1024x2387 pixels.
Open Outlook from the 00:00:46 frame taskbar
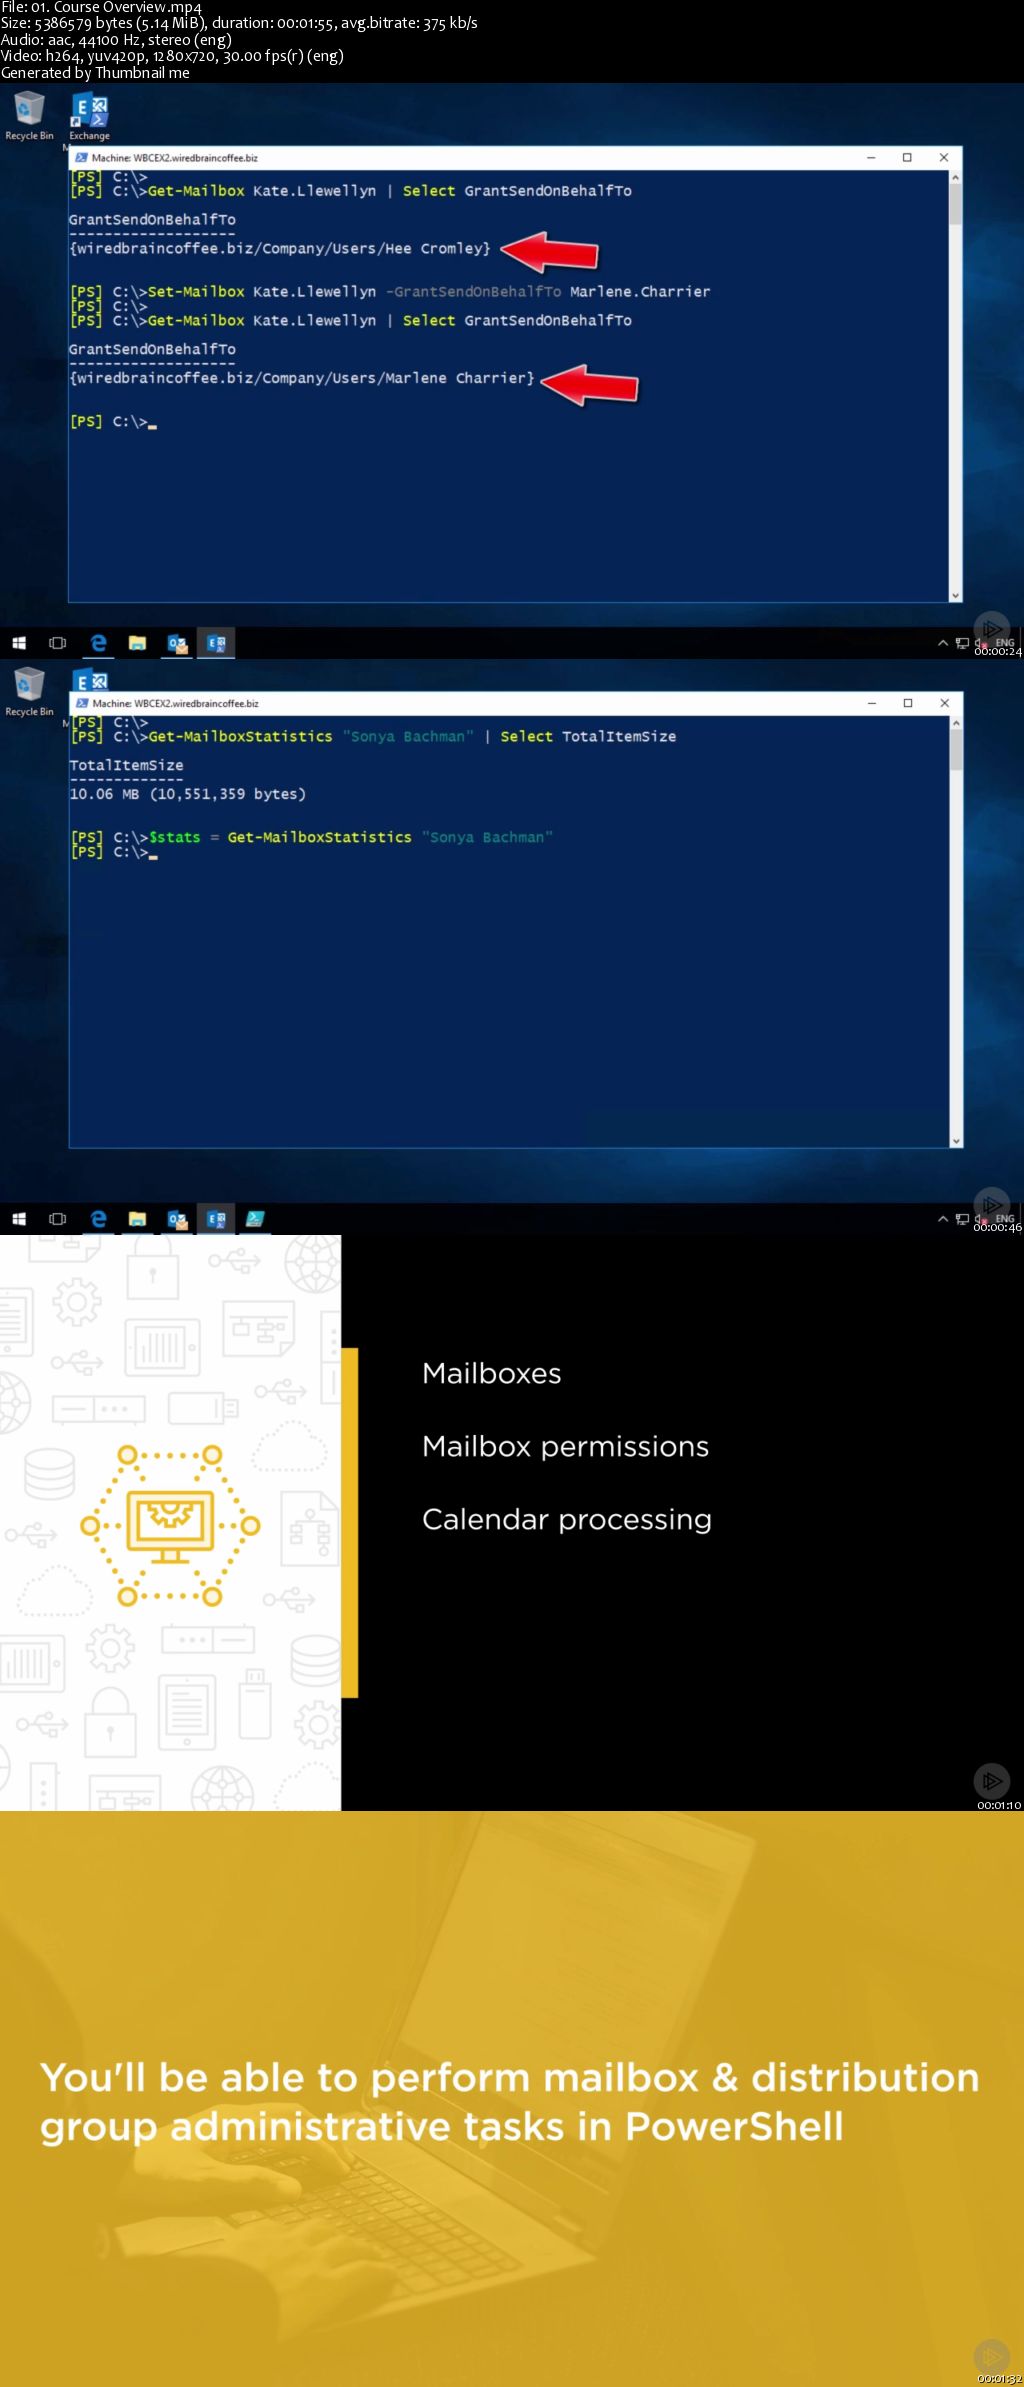tap(177, 1219)
